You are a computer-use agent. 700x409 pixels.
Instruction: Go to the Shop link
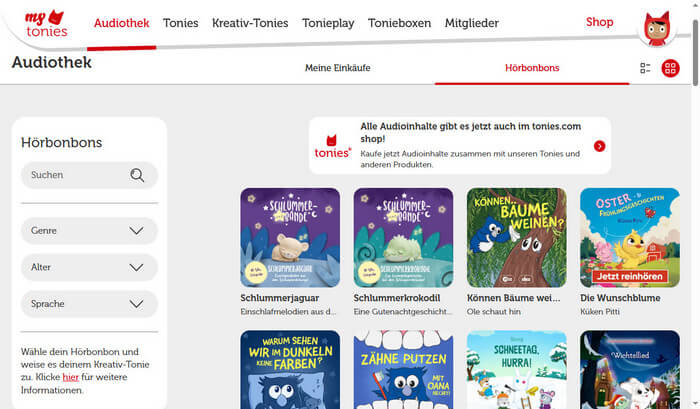tap(599, 22)
